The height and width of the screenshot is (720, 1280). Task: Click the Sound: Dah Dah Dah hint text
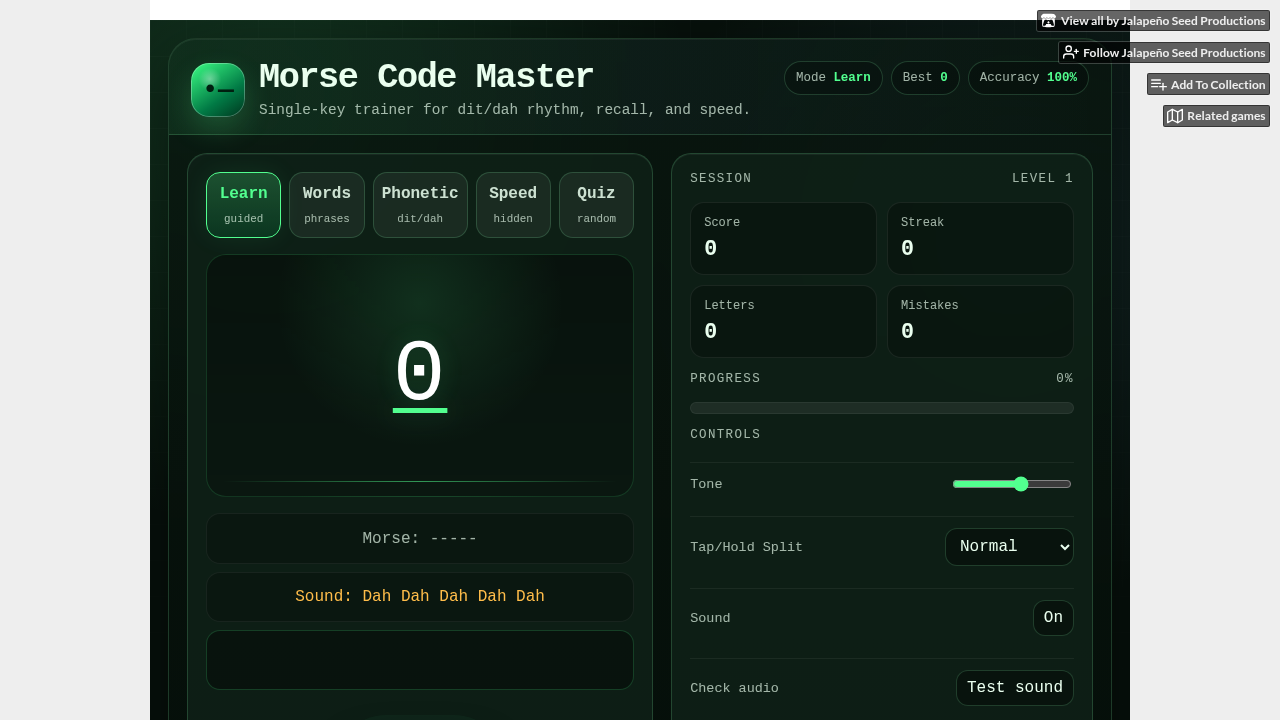(x=420, y=597)
